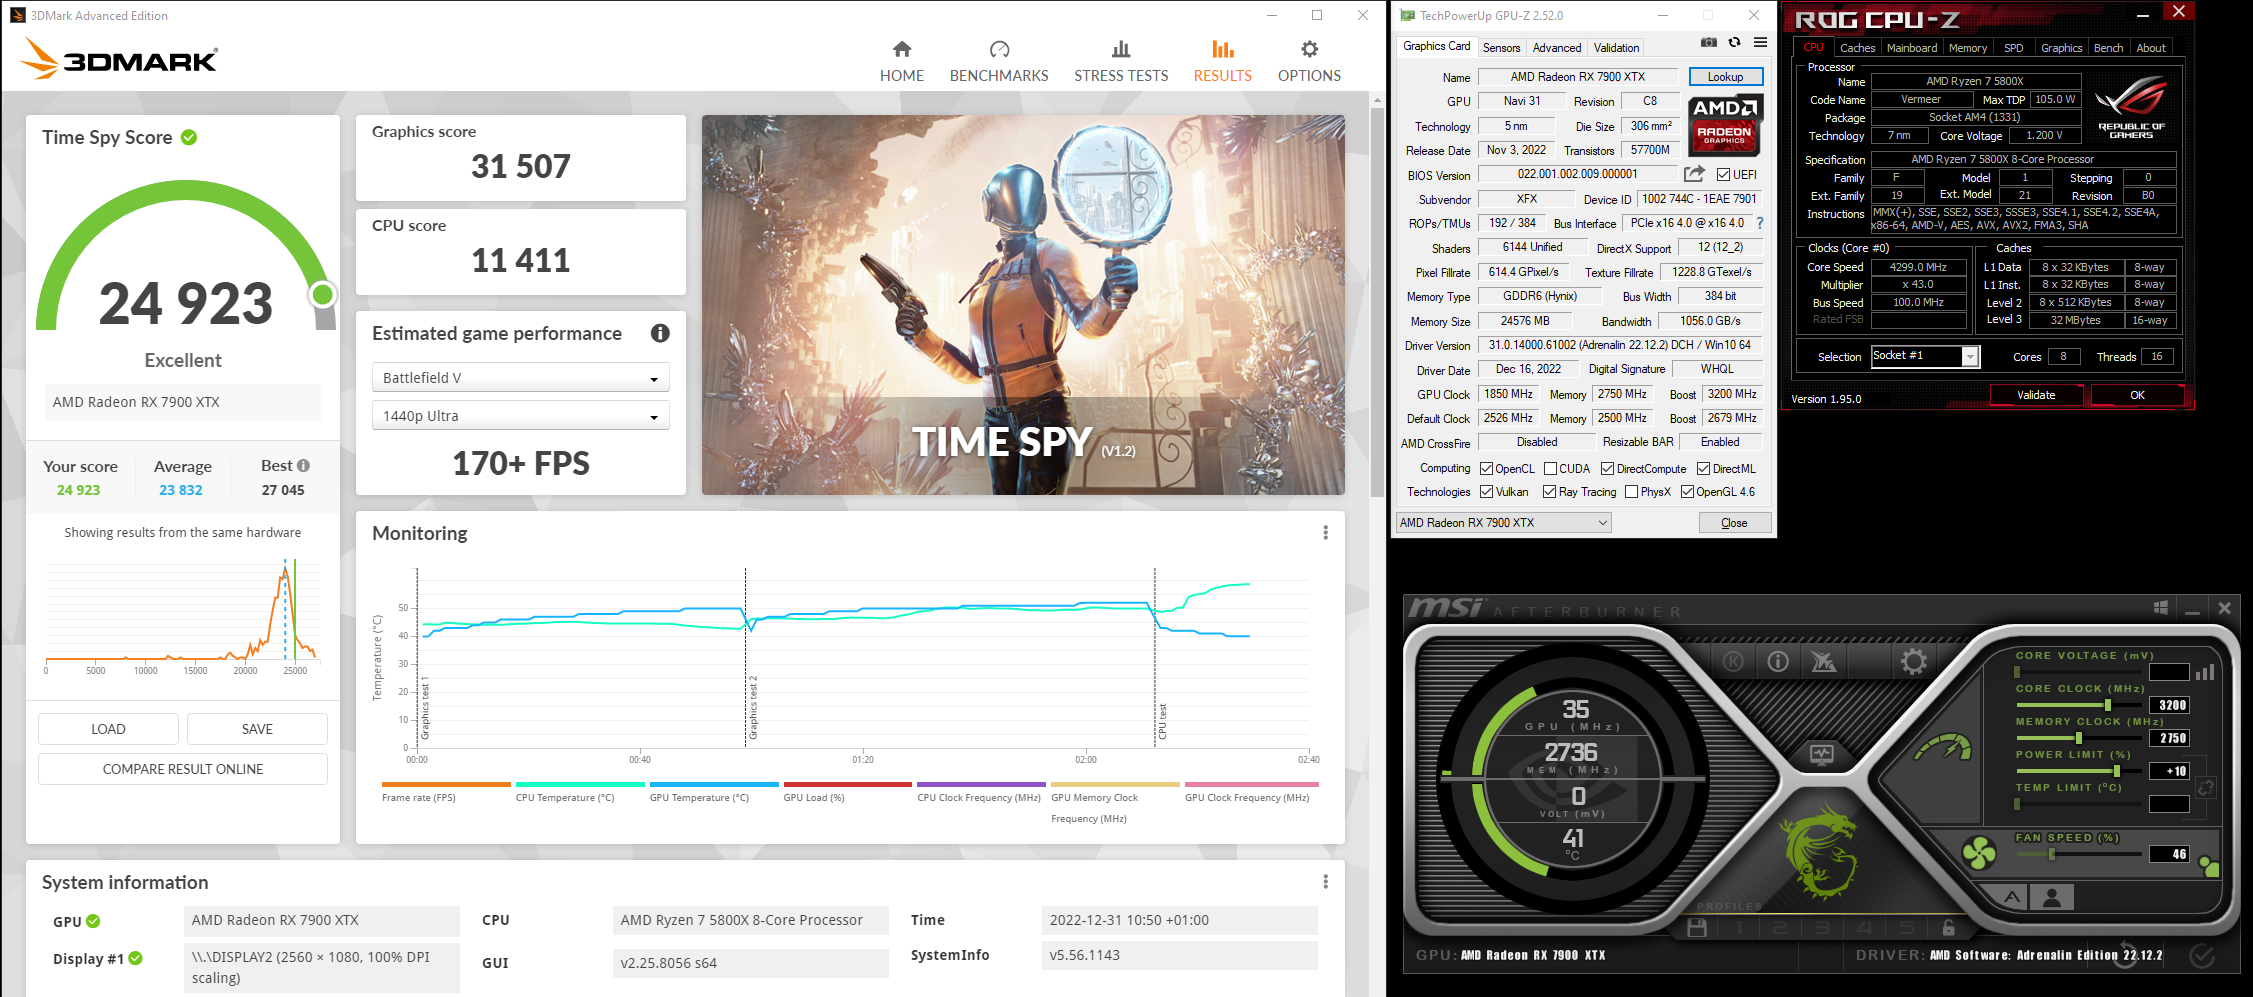Open Afterburner settings gear
2253x997 pixels.
[1914, 661]
